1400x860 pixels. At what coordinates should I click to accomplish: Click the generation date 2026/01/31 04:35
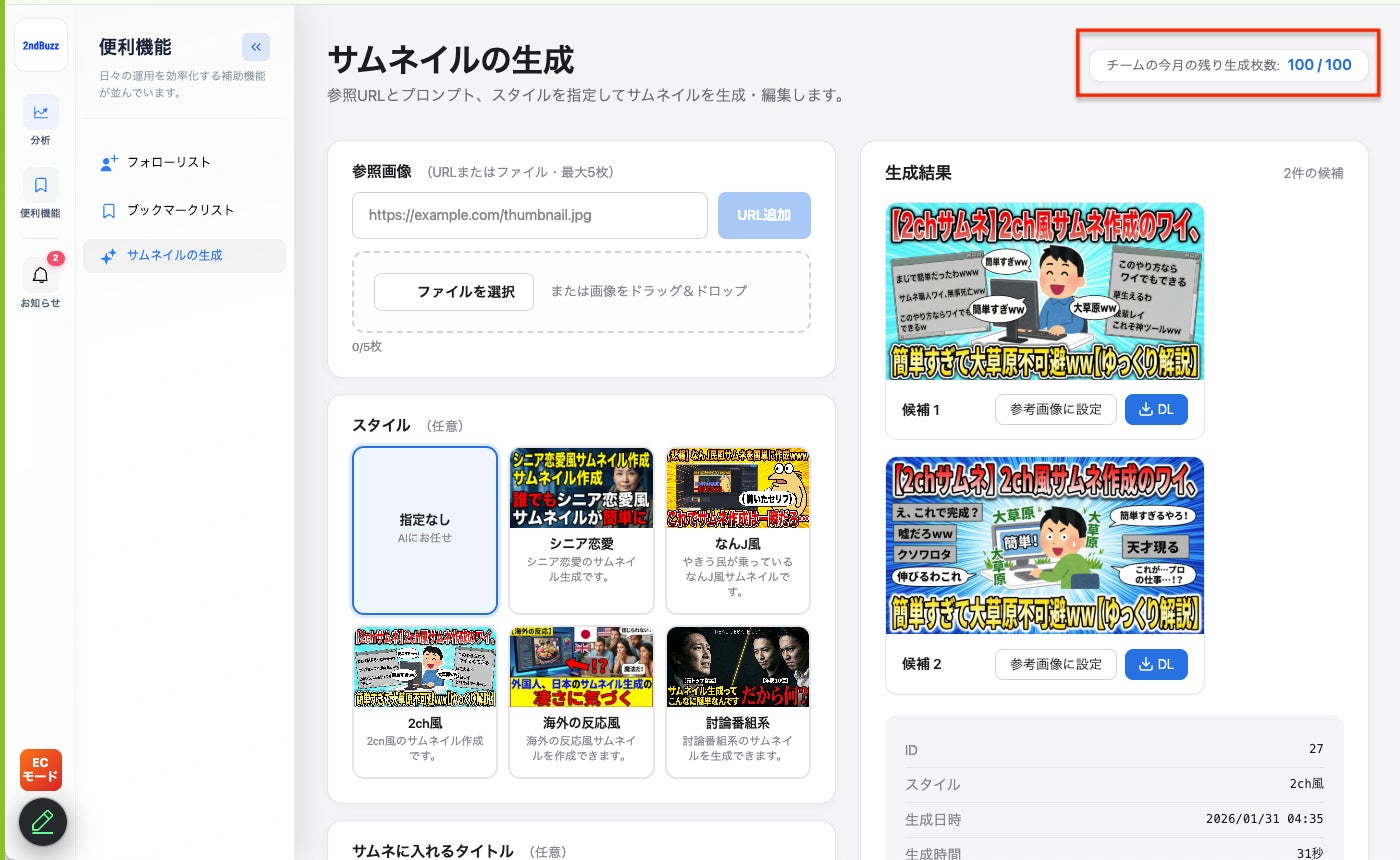(1265, 819)
